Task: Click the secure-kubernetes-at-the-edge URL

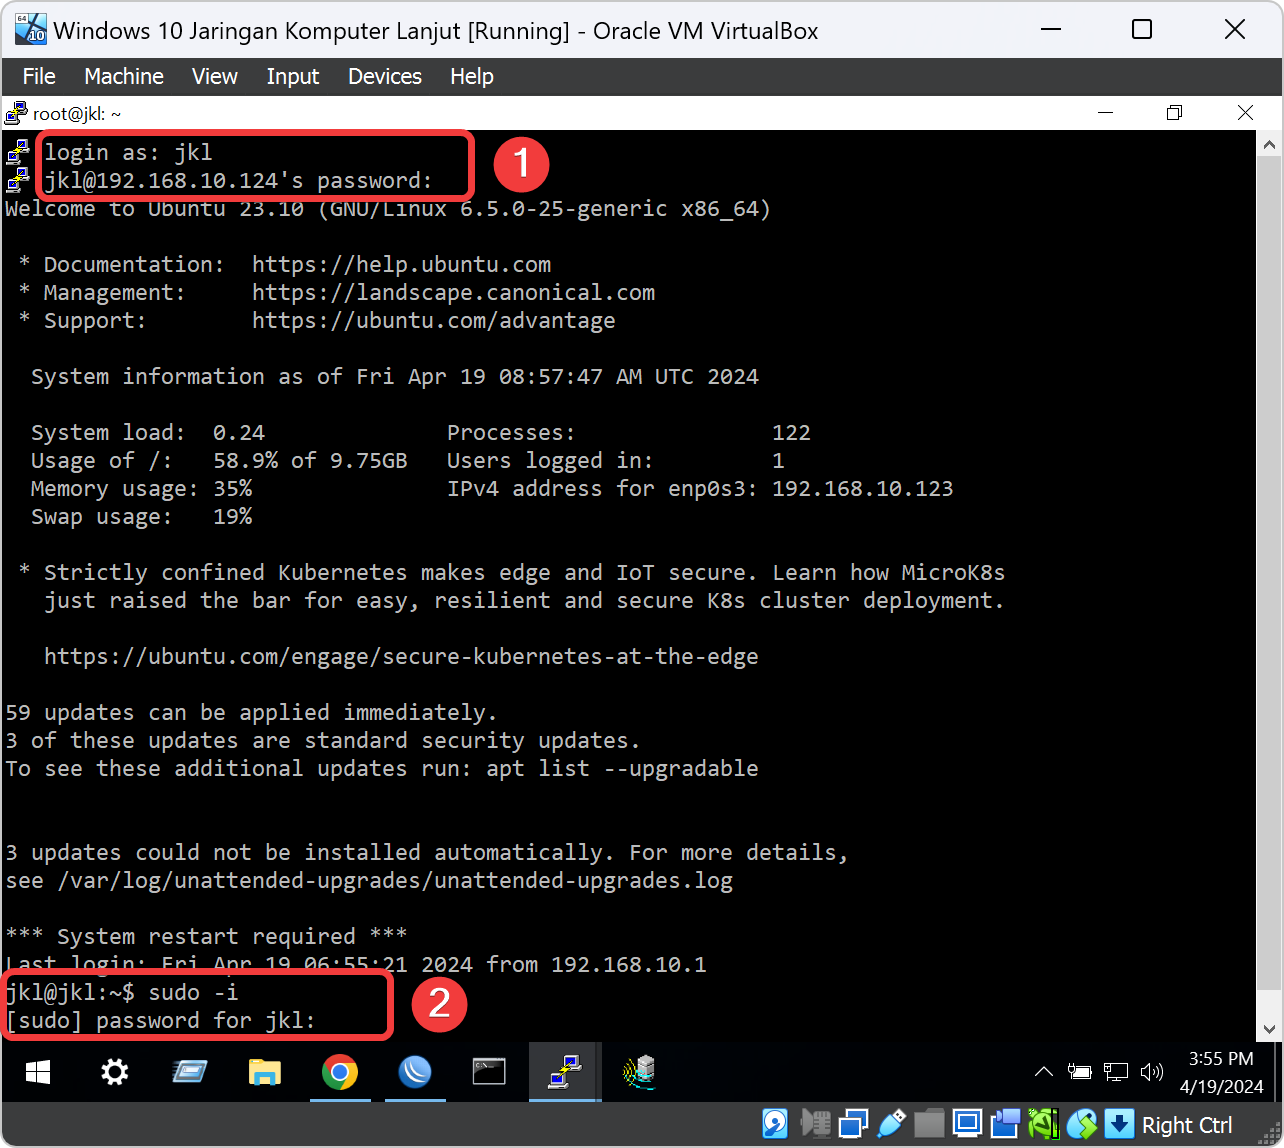Action: (x=401, y=657)
